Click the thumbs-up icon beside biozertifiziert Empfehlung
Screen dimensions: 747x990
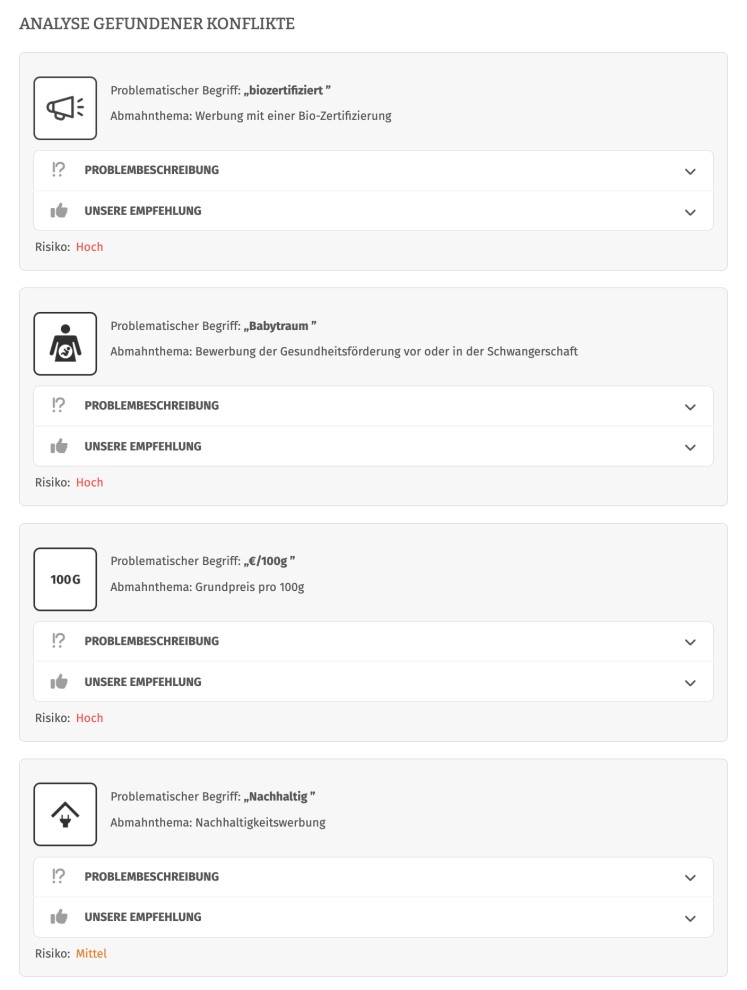coord(60,211)
